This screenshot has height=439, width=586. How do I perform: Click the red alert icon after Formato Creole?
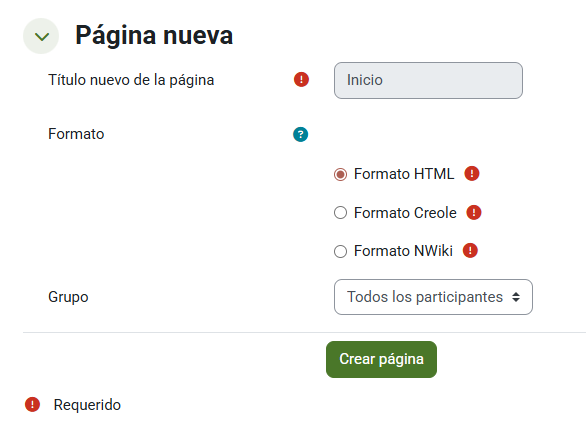(x=474, y=213)
